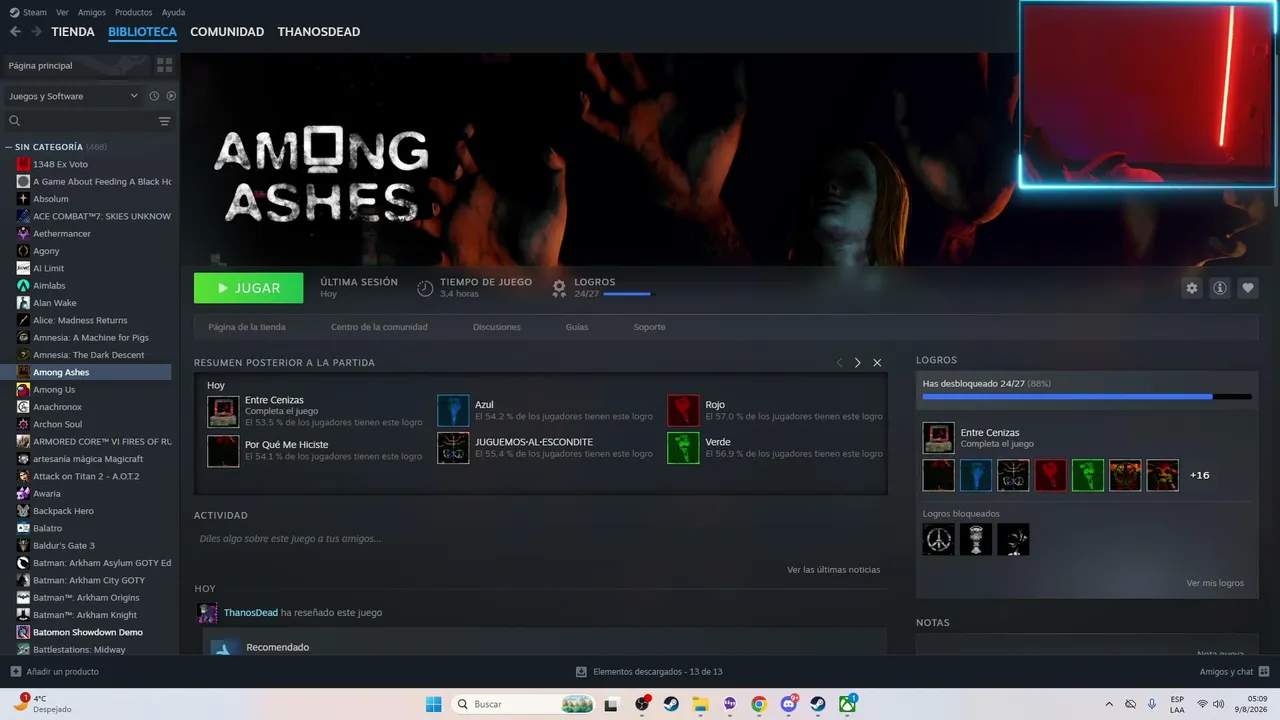Open the Soporte link
This screenshot has height=720, width=1280.
pyautogui.click(x=649, y=327)
